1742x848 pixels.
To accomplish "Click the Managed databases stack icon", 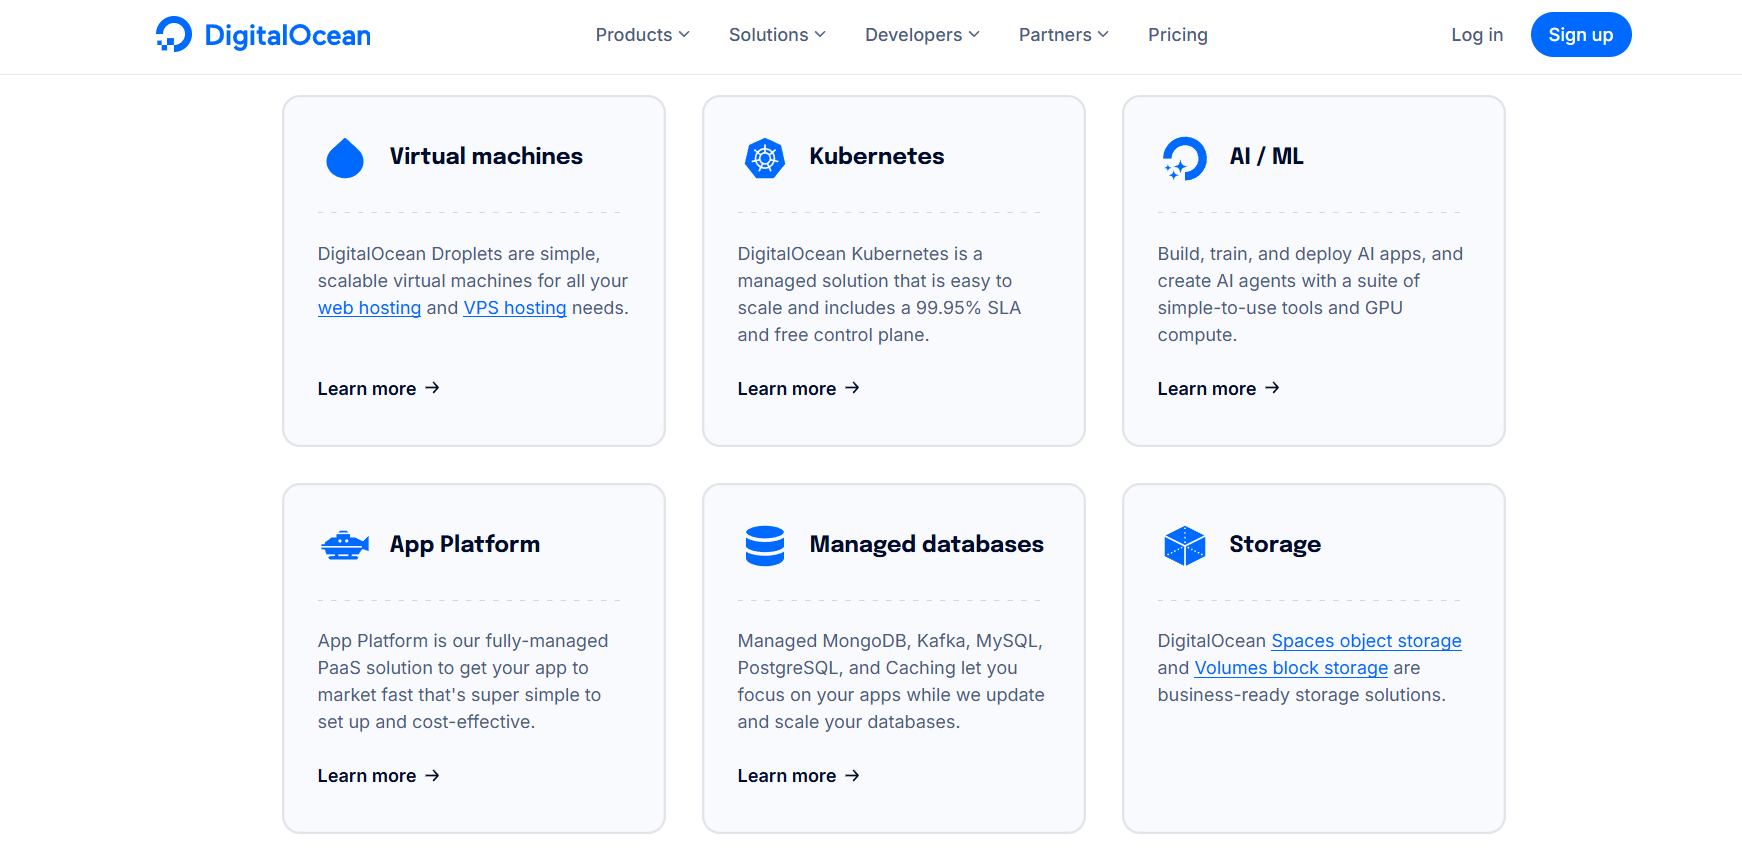I will point(765,545).
